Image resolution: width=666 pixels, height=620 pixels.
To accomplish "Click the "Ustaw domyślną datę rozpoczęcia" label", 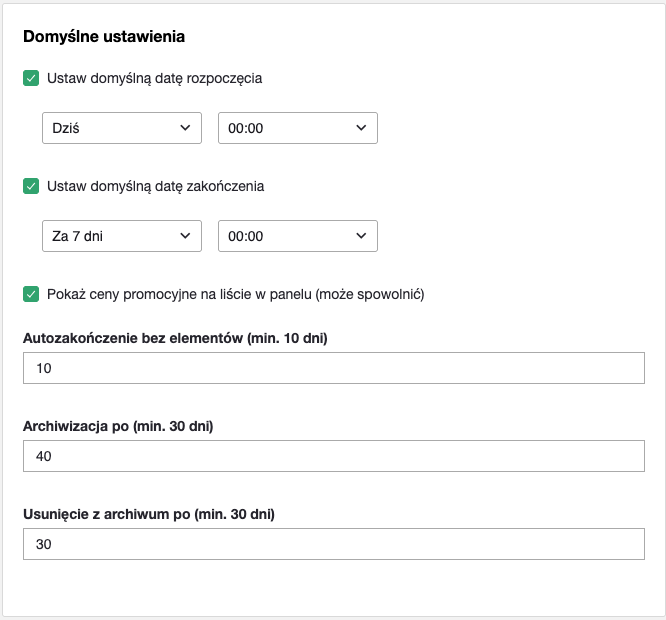I will coord(155,78).
